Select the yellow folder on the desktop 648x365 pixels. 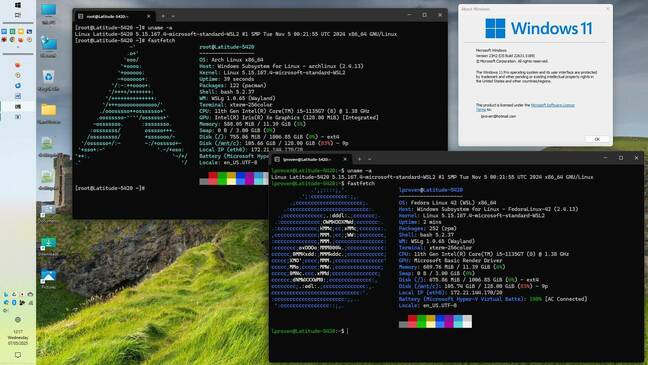pos(48,113)
